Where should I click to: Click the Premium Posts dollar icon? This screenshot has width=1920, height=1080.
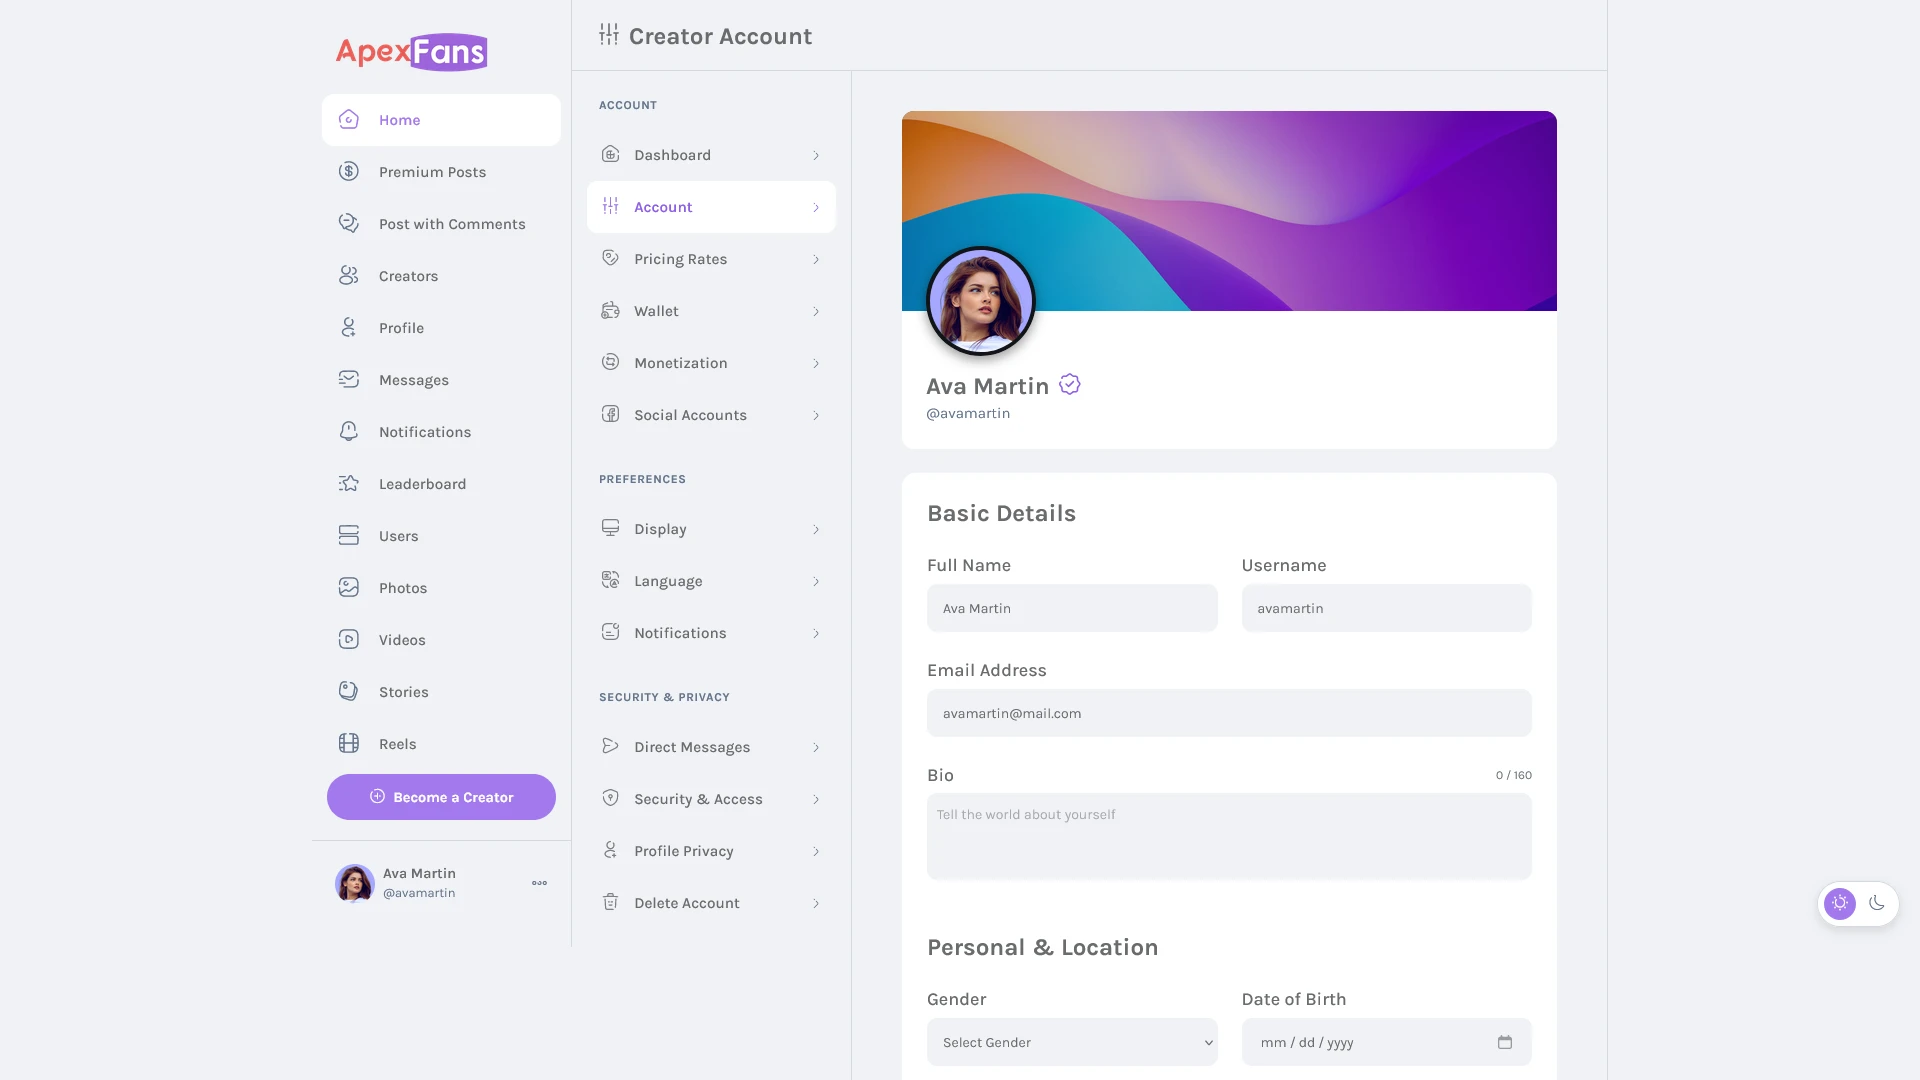348,172
